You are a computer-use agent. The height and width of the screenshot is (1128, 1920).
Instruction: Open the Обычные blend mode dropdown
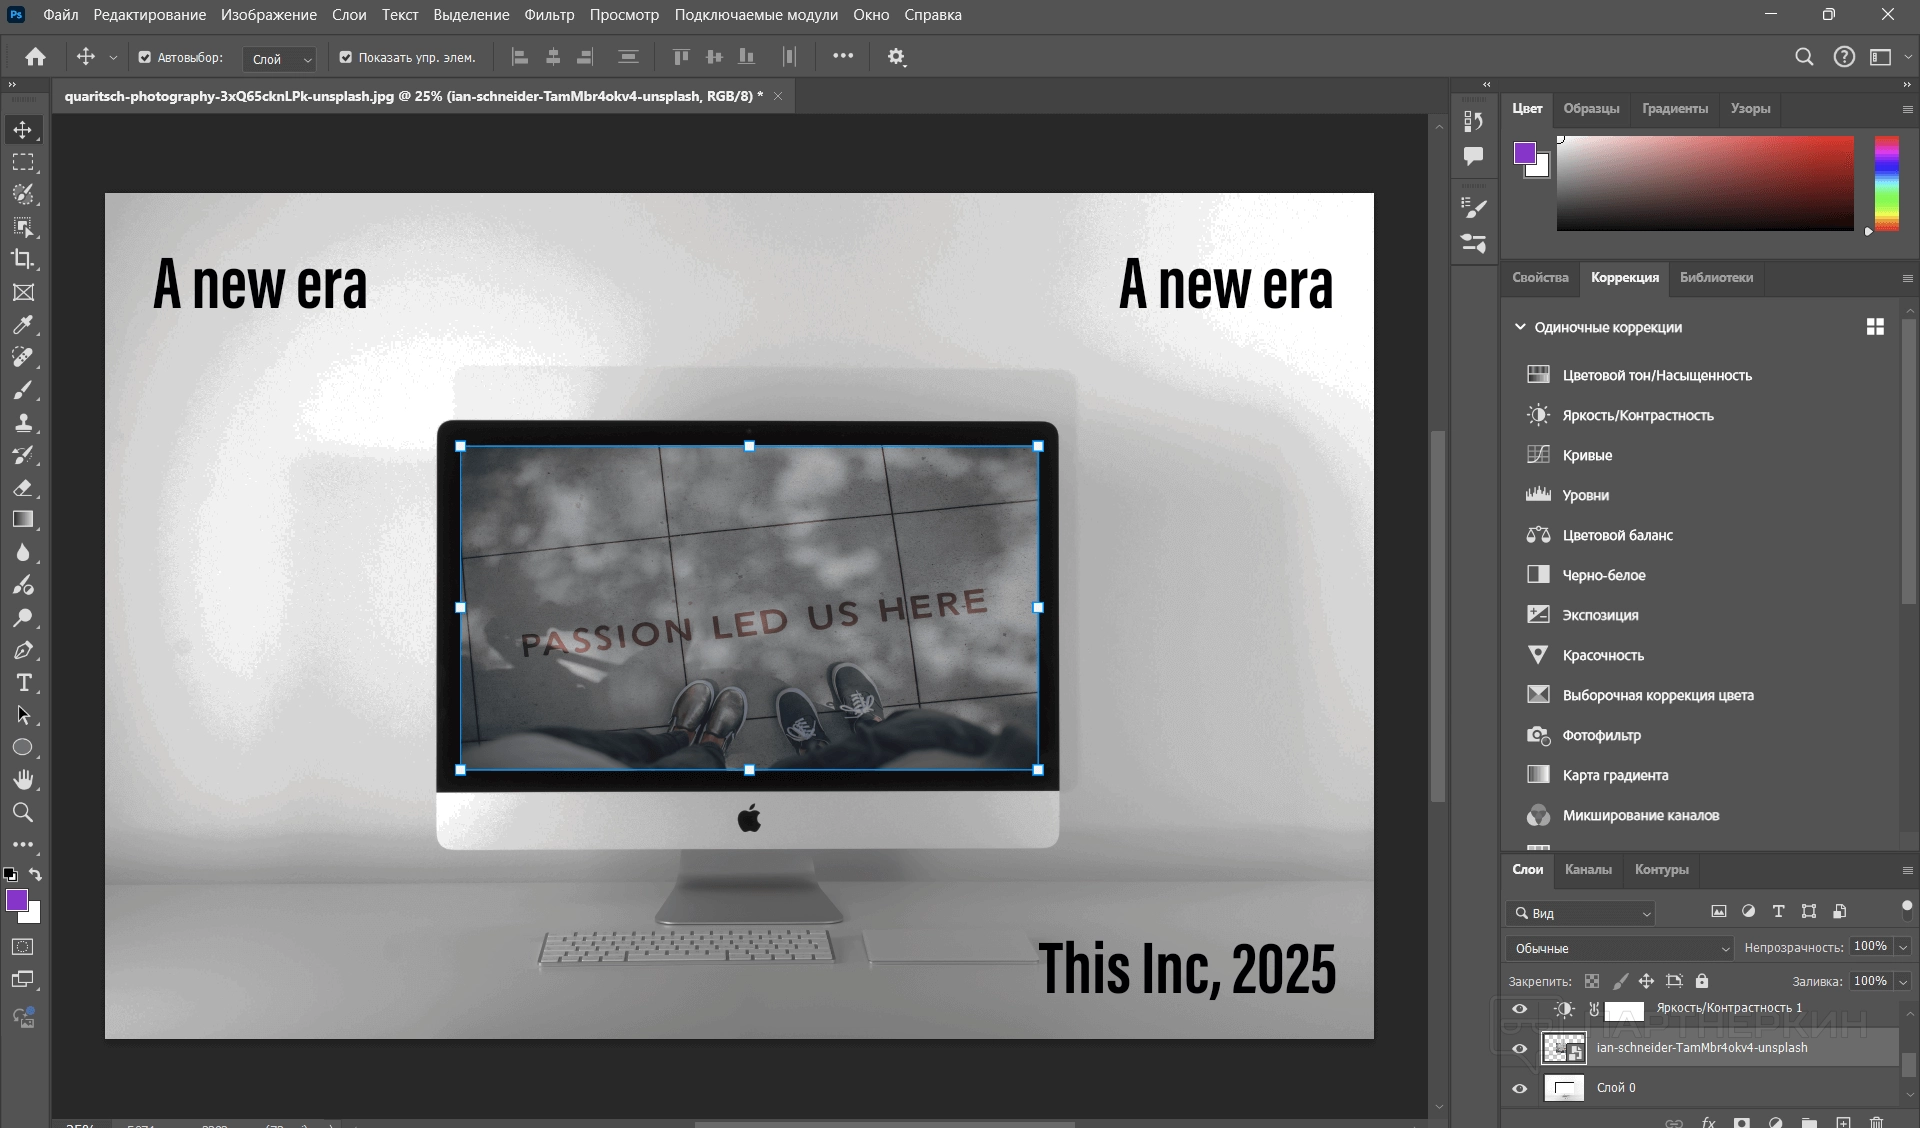[1619, 948]
